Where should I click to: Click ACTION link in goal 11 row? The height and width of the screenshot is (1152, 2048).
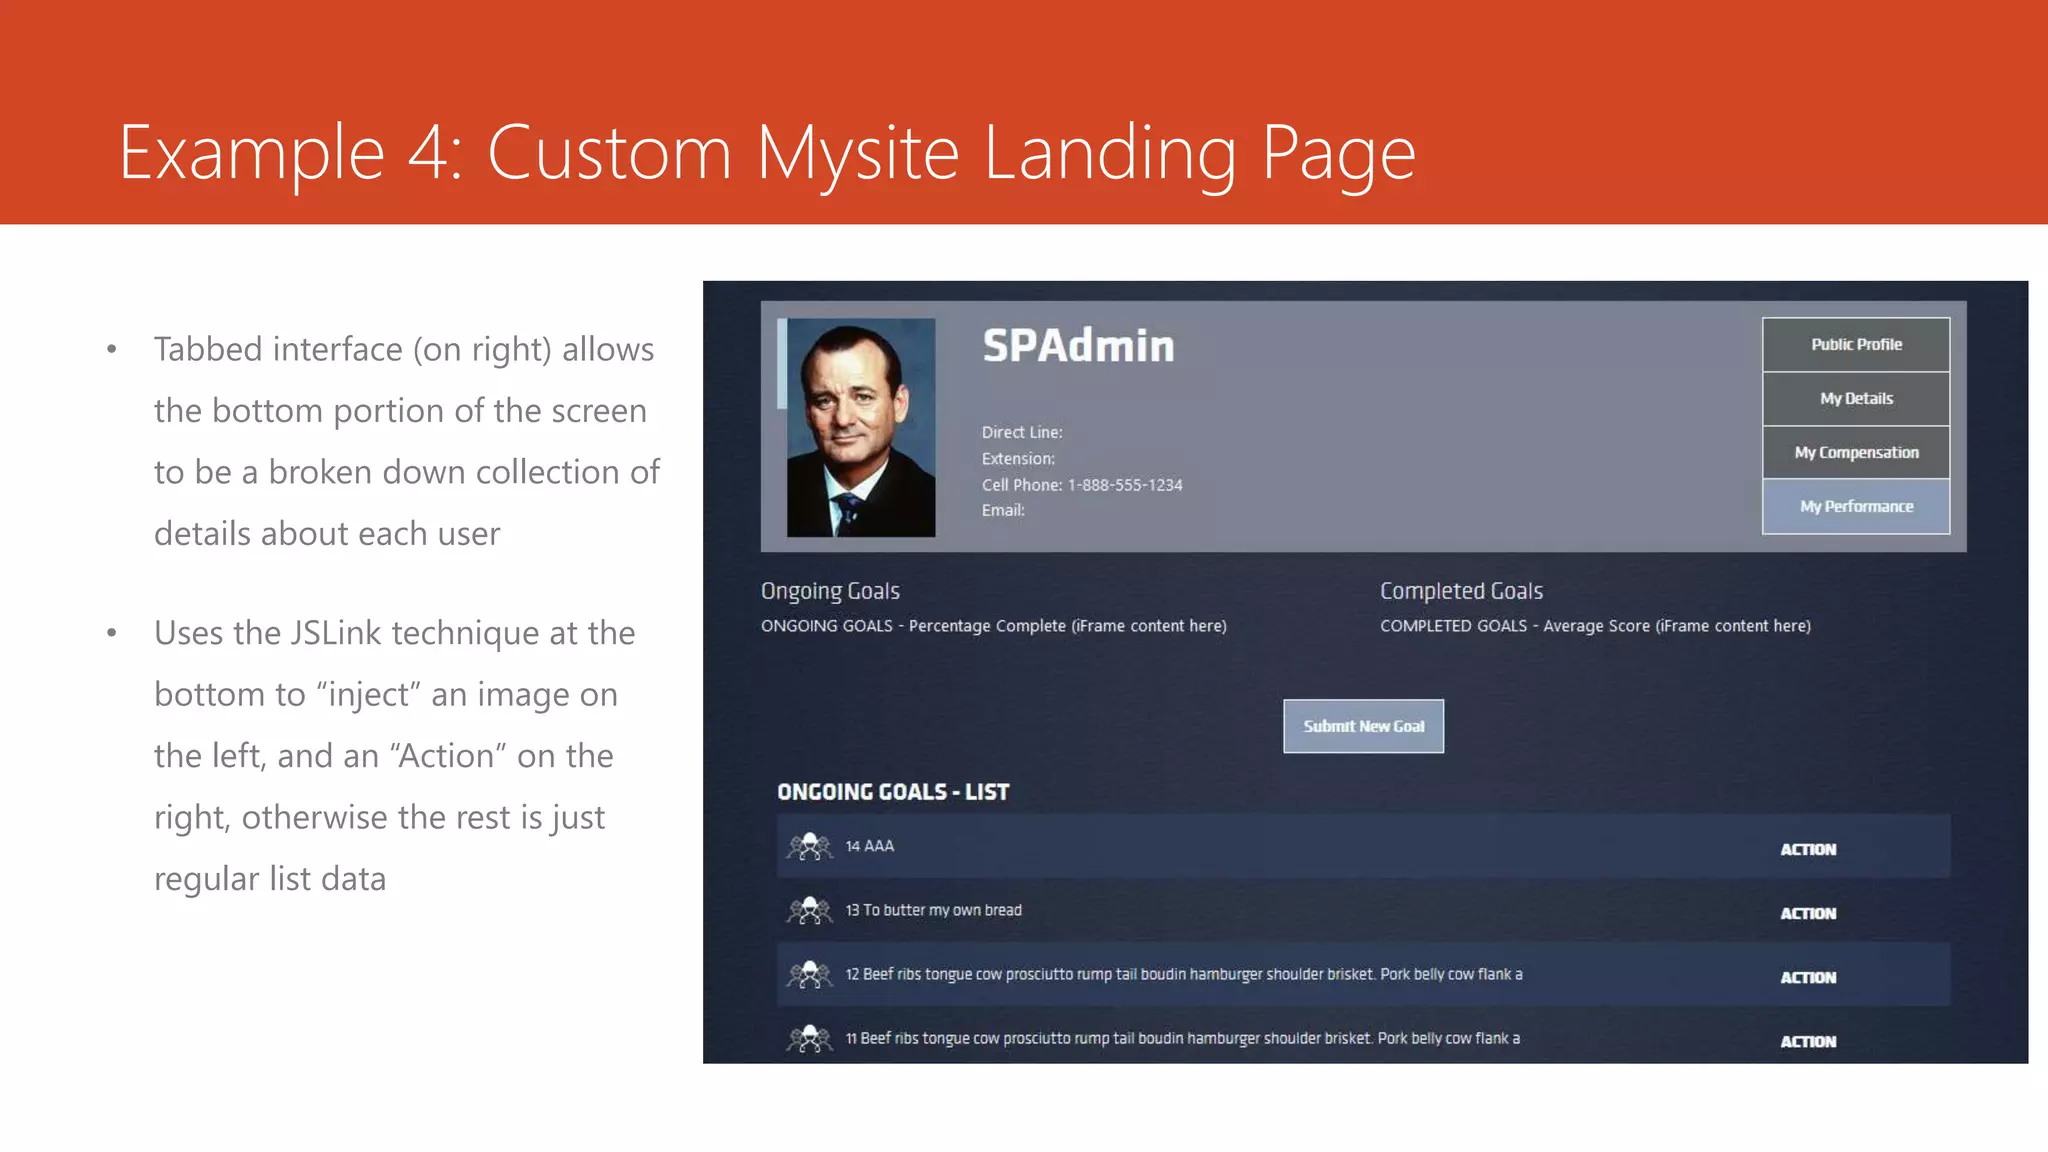[x=1807, y=1041]
